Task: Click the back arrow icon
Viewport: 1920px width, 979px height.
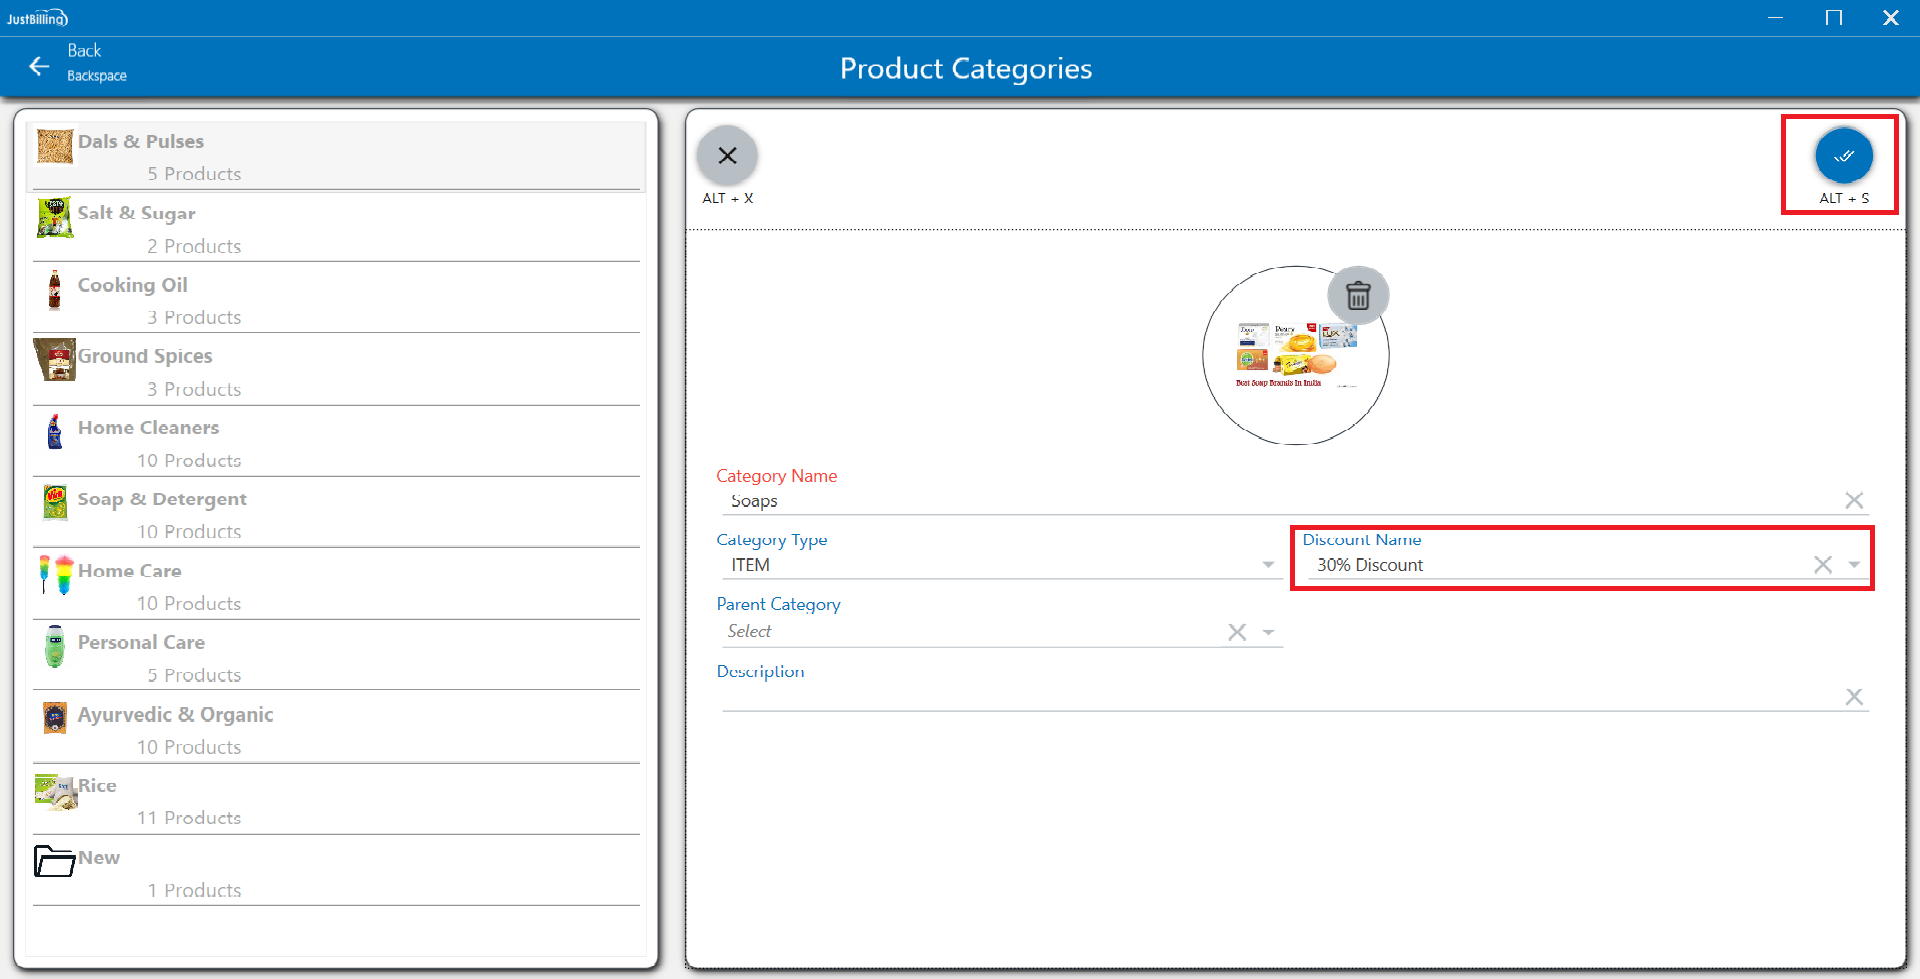Action: [x=39, y=66]
